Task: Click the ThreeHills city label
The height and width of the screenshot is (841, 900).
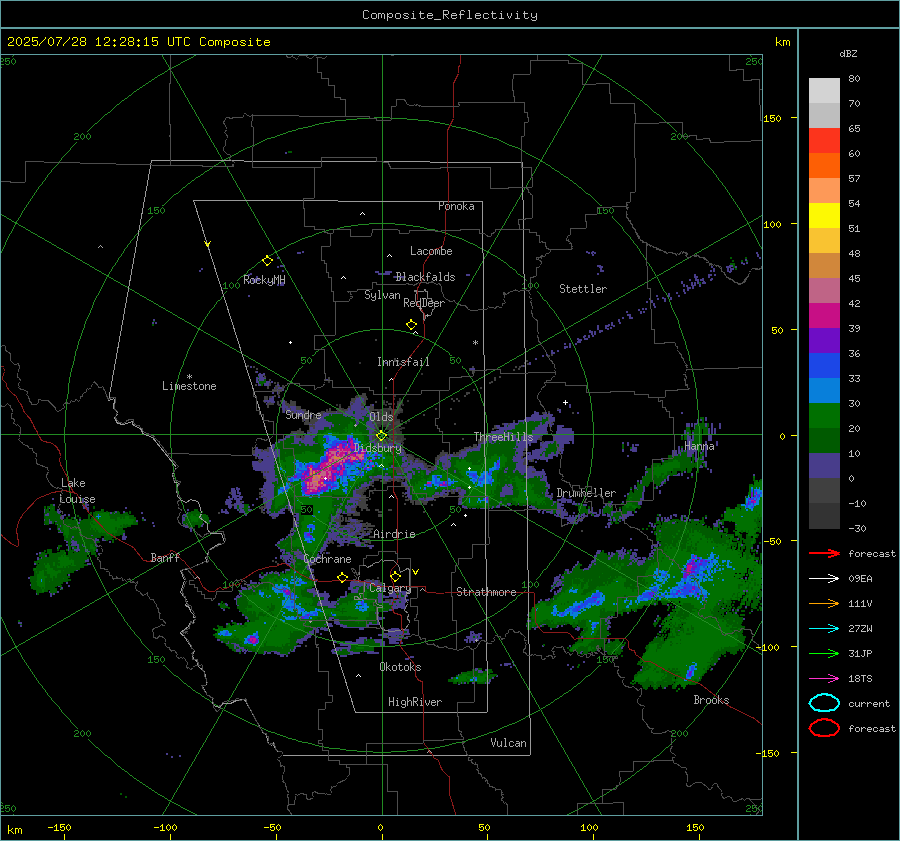Action: point(503,437)
